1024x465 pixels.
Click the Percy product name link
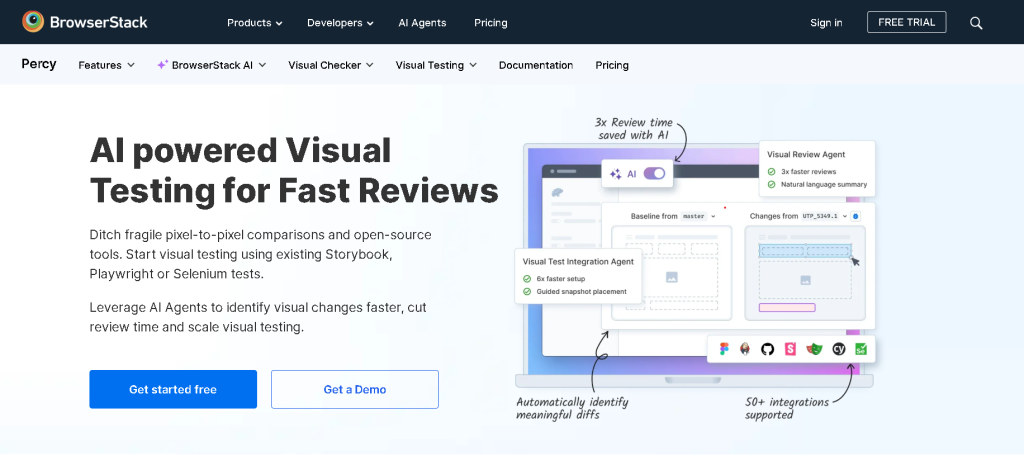39,64
